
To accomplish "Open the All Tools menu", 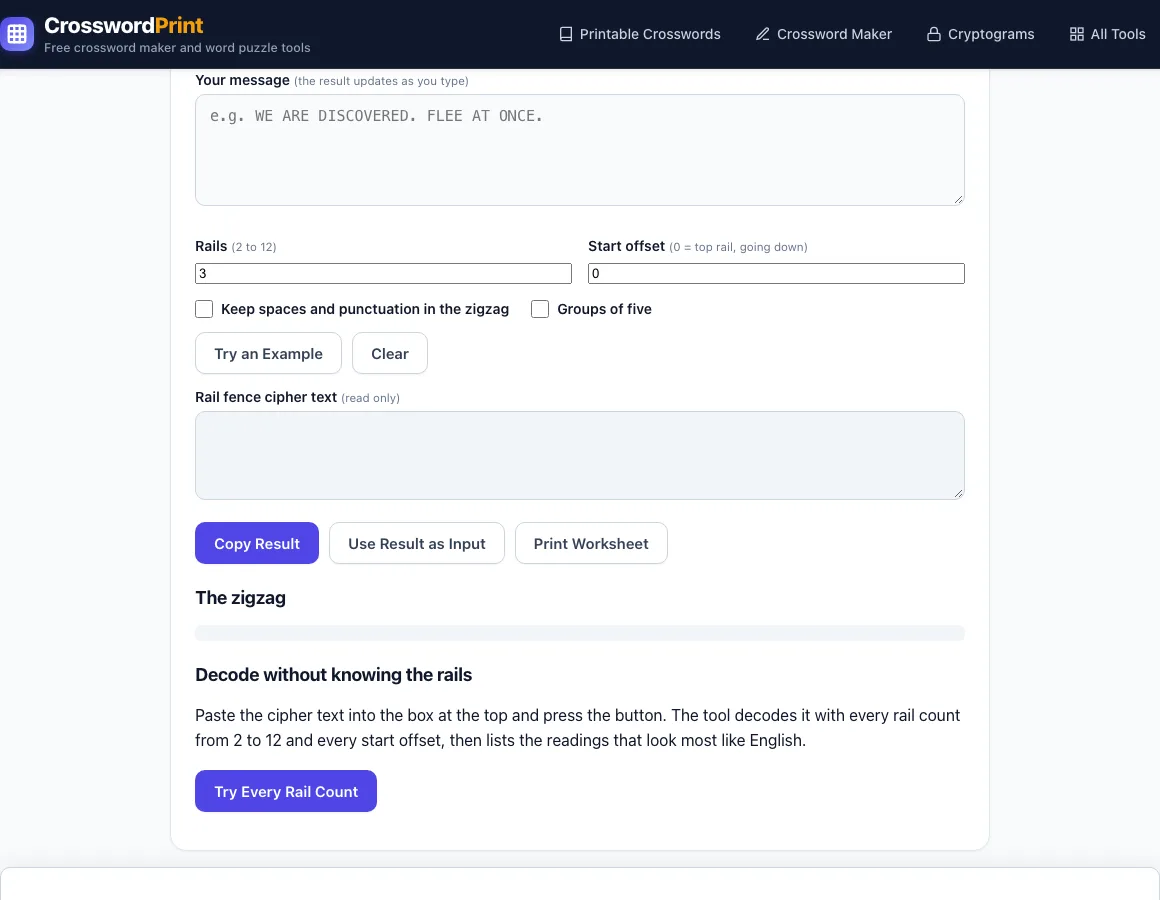I will tap(1107, 34).
